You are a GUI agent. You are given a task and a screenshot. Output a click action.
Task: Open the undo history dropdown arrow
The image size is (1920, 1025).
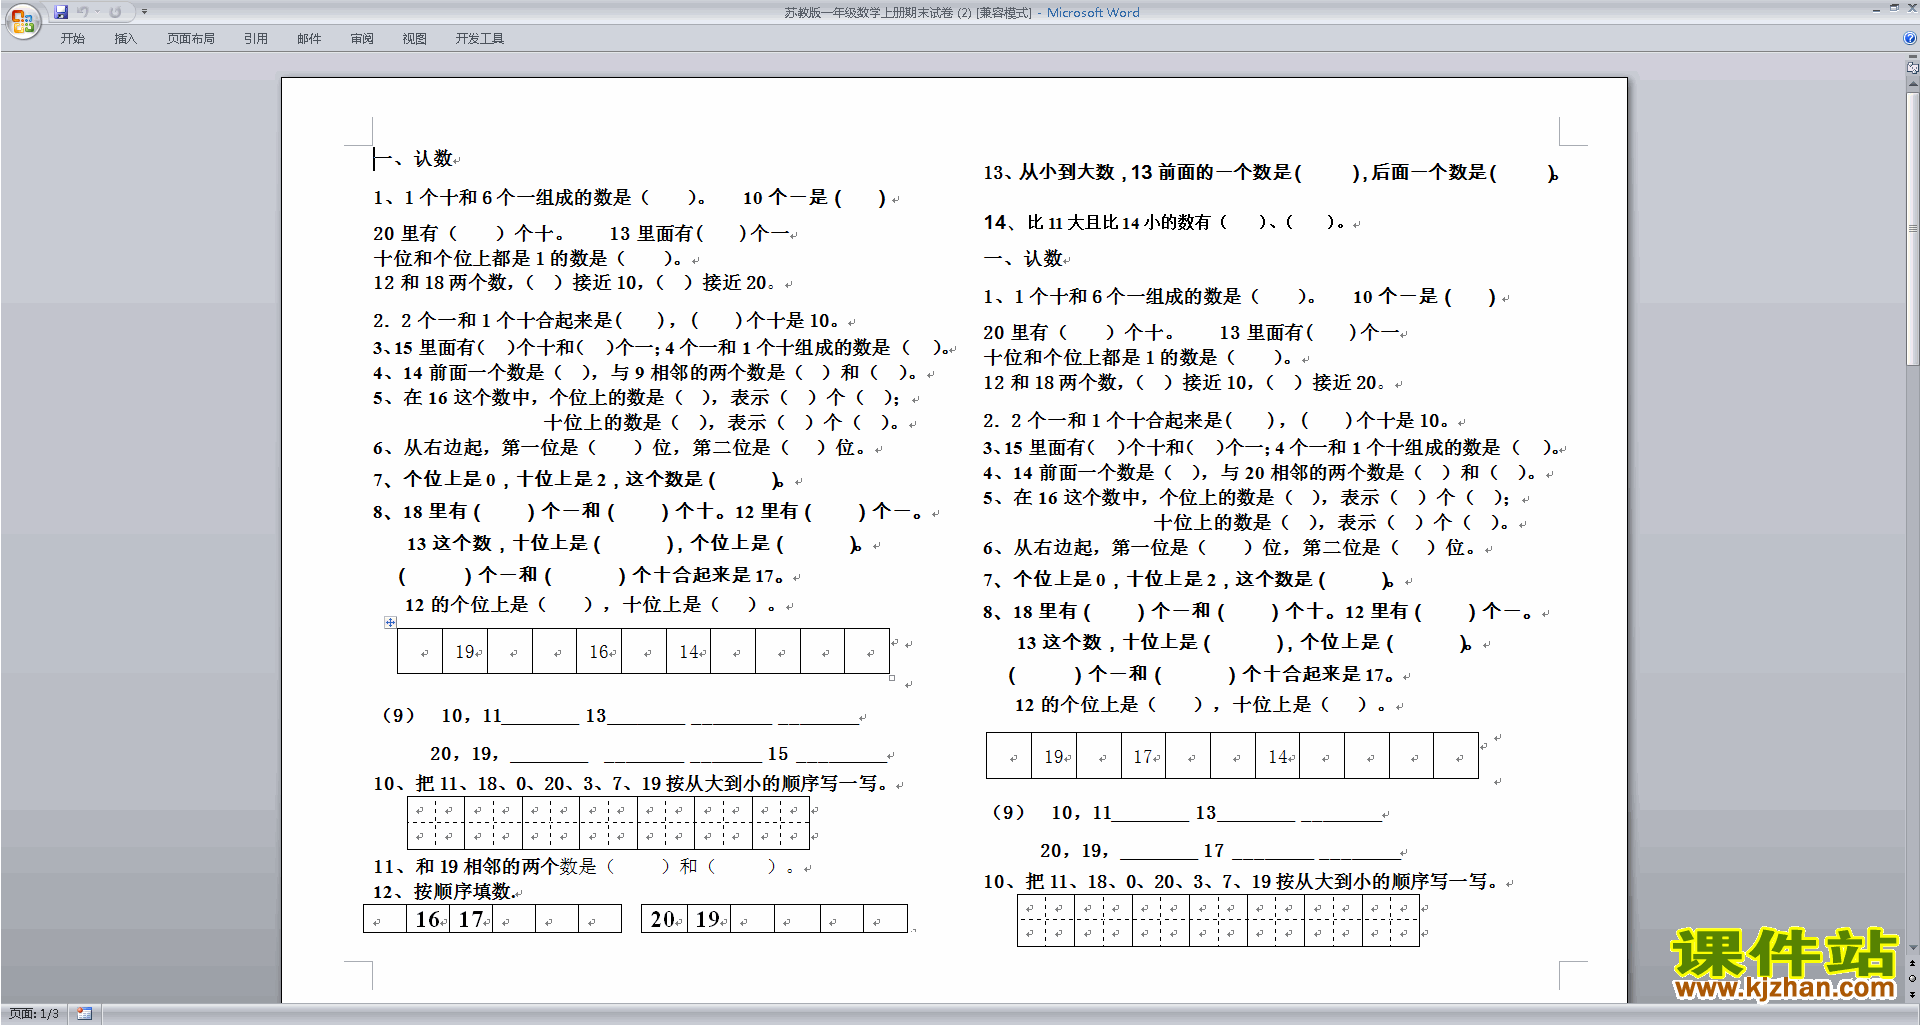pyautogui.click(x=98, y=12)
